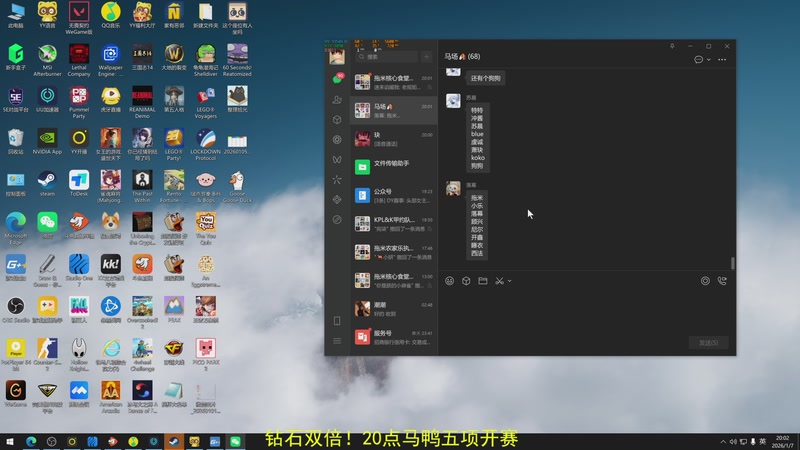800x450 pixels.
Task: Open the emoji picker in the chat toolbar
Action: coord(449,281)
